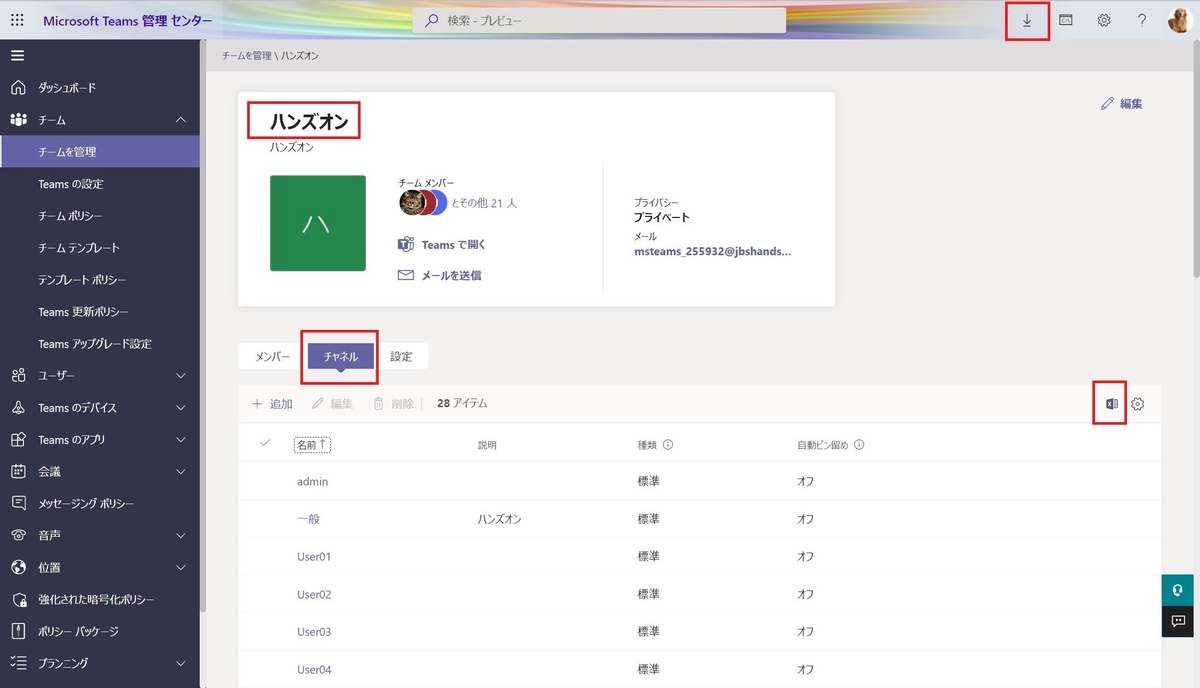1200x688 pixels.
Task: Click the User02 channel row
Action: coord(700,594)
